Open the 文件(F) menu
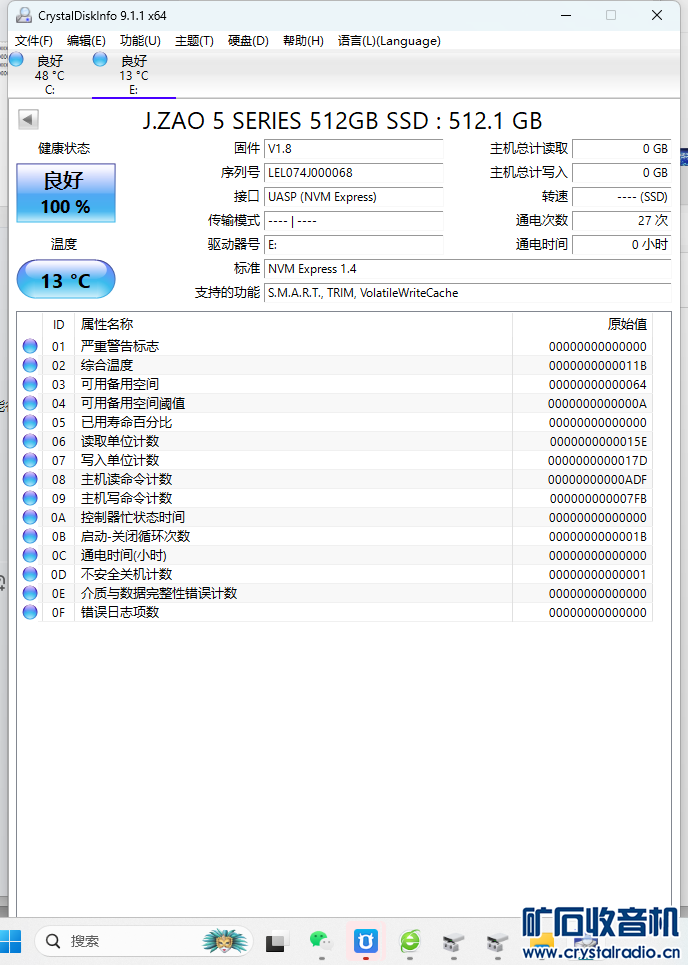This screenshot has height=965, width=688. (34, 41)
